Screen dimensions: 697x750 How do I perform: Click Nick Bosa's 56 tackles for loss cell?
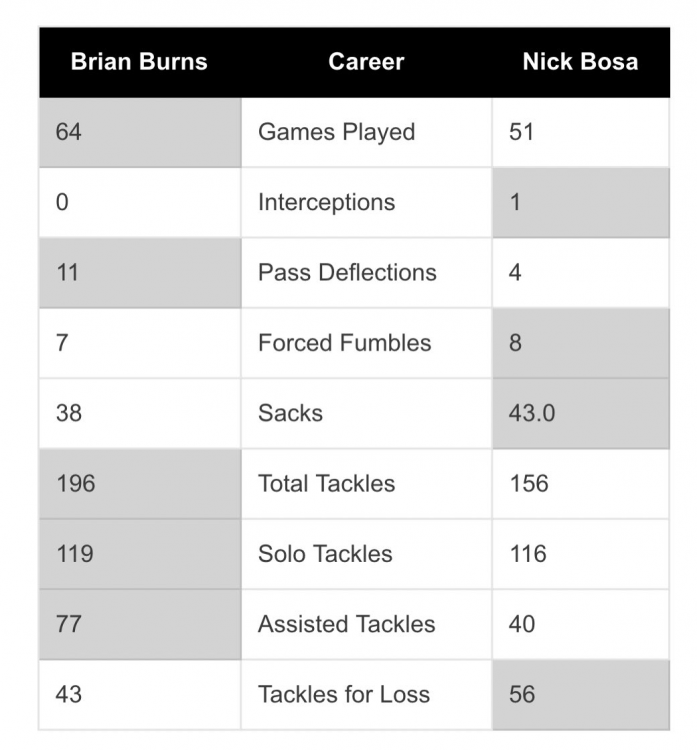point(580,694)
